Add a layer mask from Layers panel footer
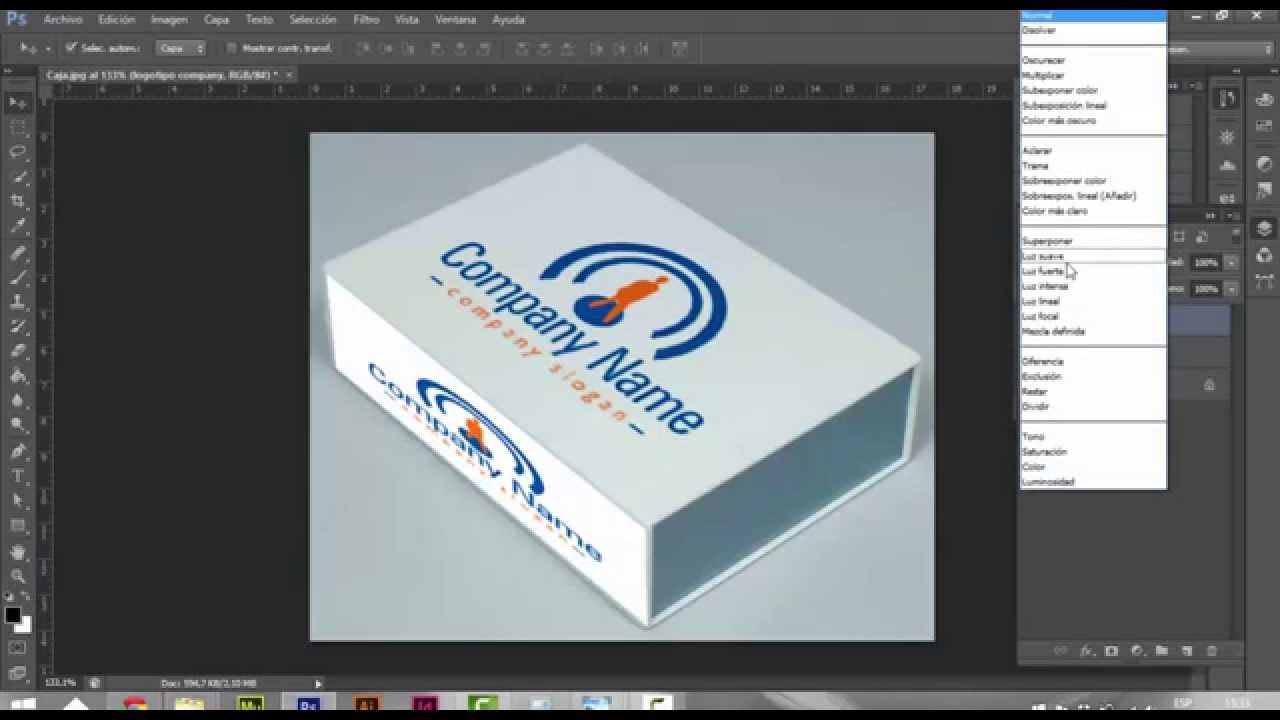Screen dimensions: 1280x720 [x=1111, y=651]
